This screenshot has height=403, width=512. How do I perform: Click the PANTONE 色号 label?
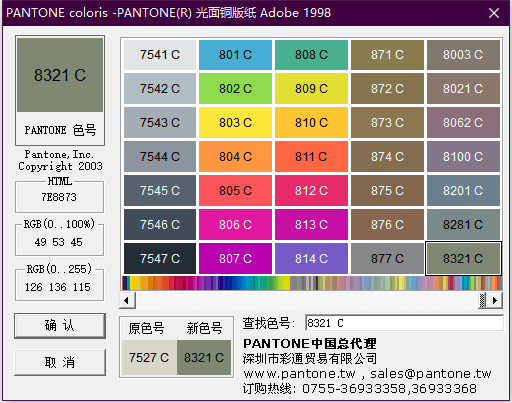pos(60,130)
